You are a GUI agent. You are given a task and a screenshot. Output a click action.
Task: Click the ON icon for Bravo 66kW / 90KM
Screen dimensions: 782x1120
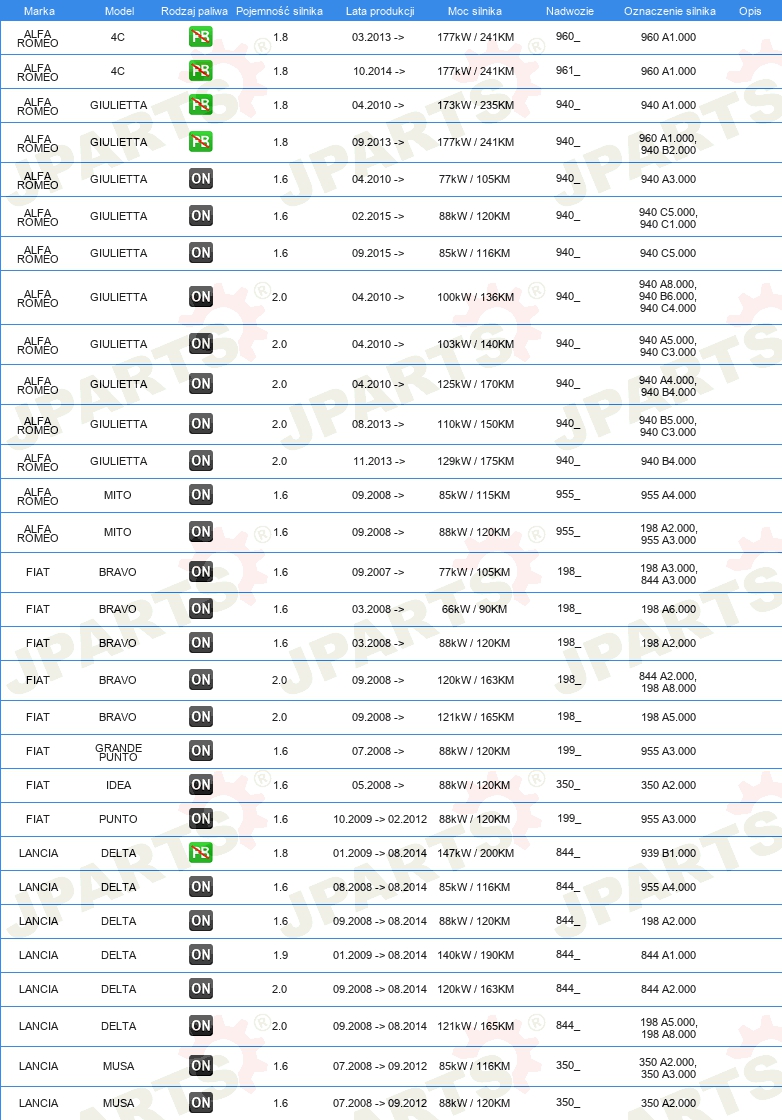coord(201,609)
